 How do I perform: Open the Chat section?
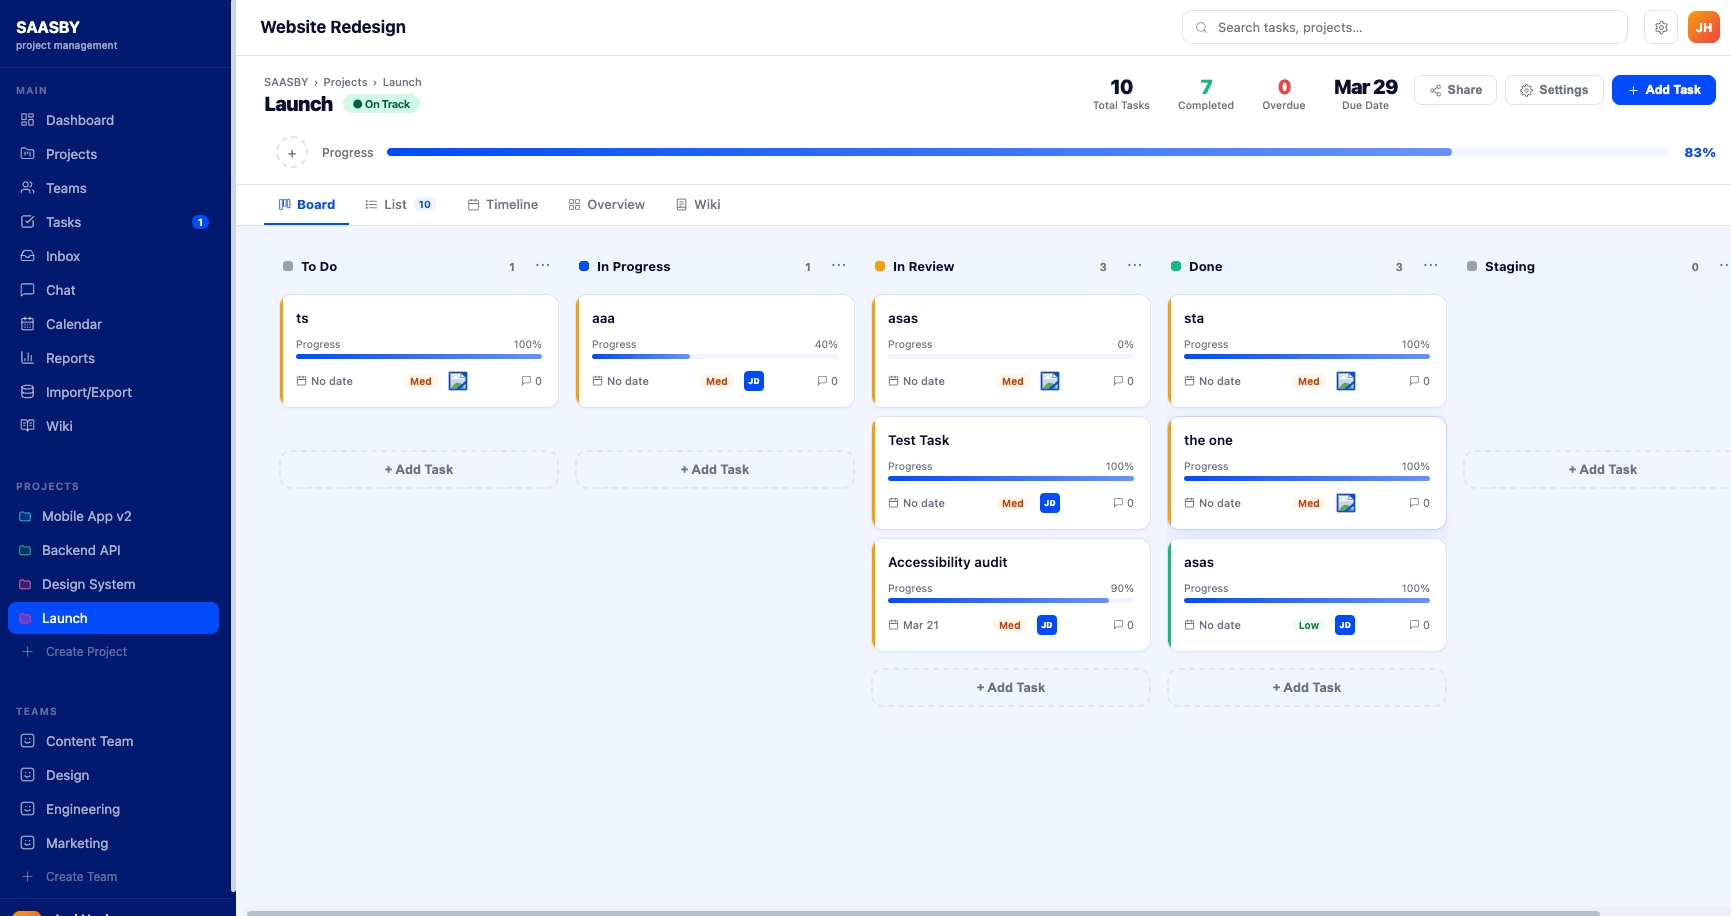(x=60, y=290)
